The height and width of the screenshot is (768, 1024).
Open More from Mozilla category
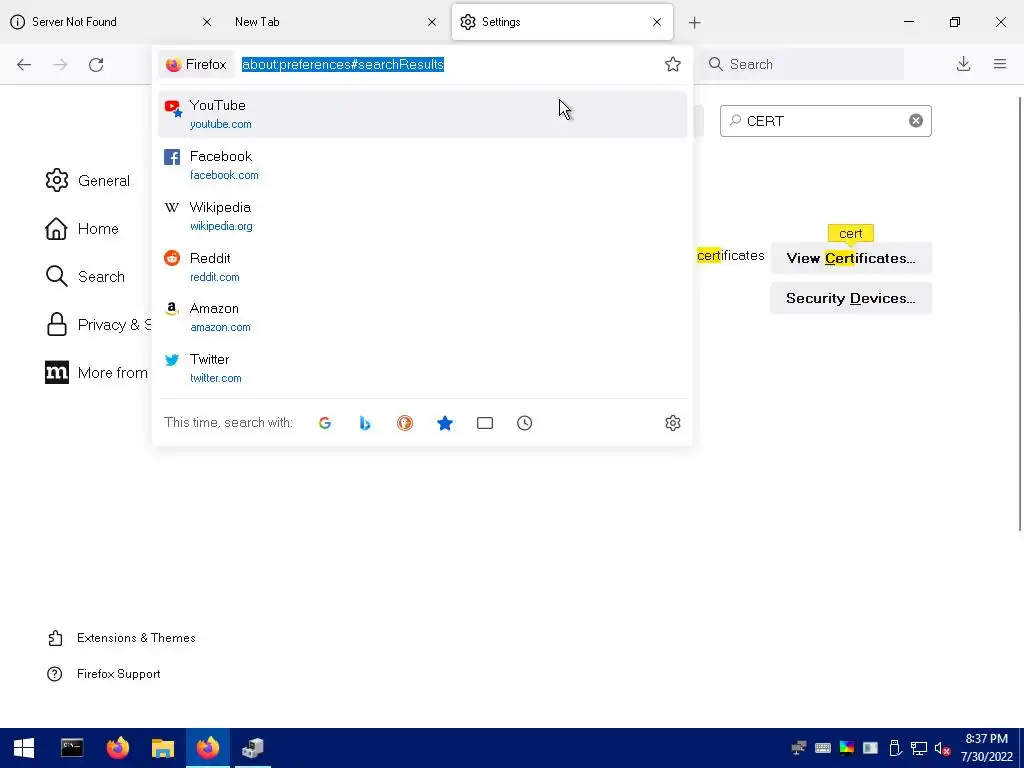(x=97, y=373)
